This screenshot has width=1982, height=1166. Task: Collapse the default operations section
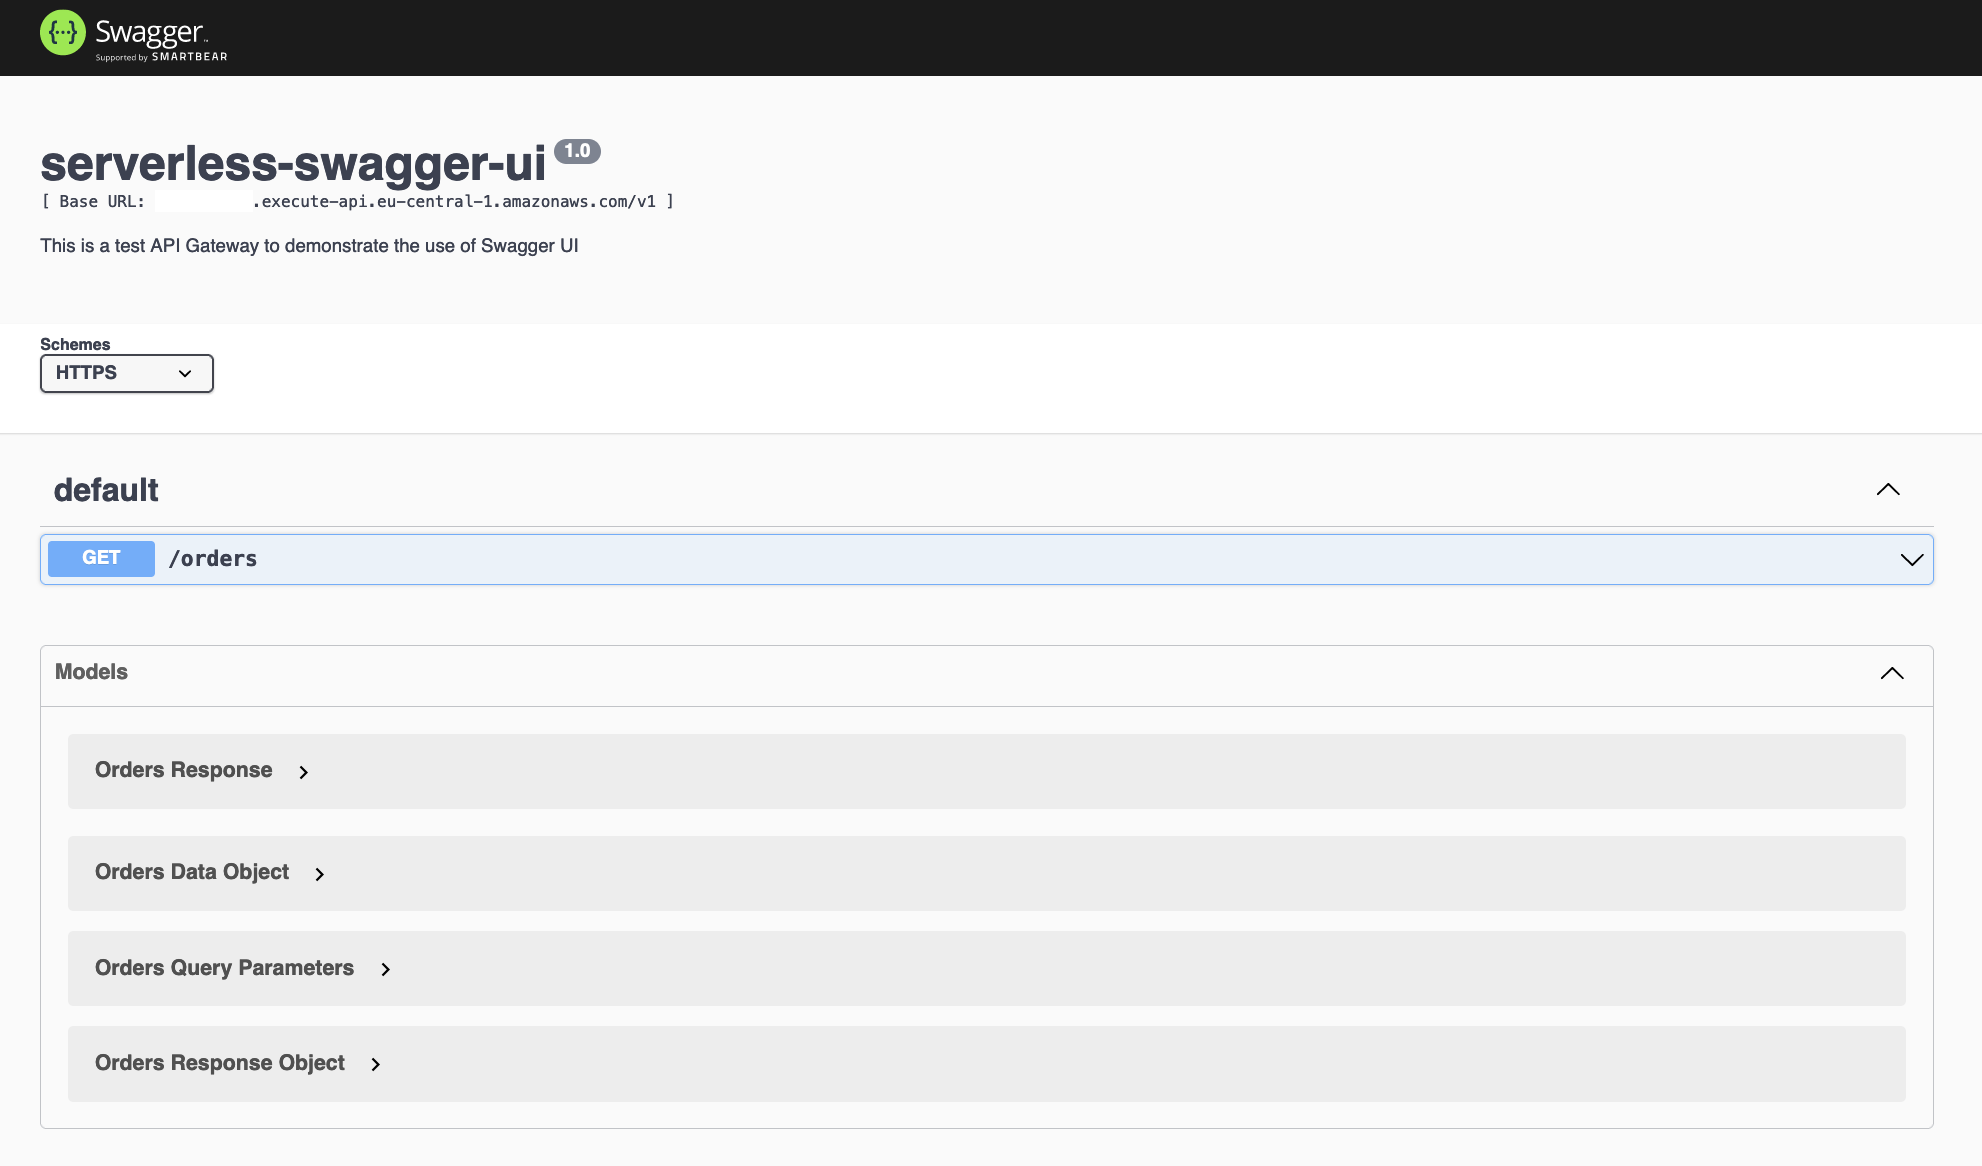1888,489
